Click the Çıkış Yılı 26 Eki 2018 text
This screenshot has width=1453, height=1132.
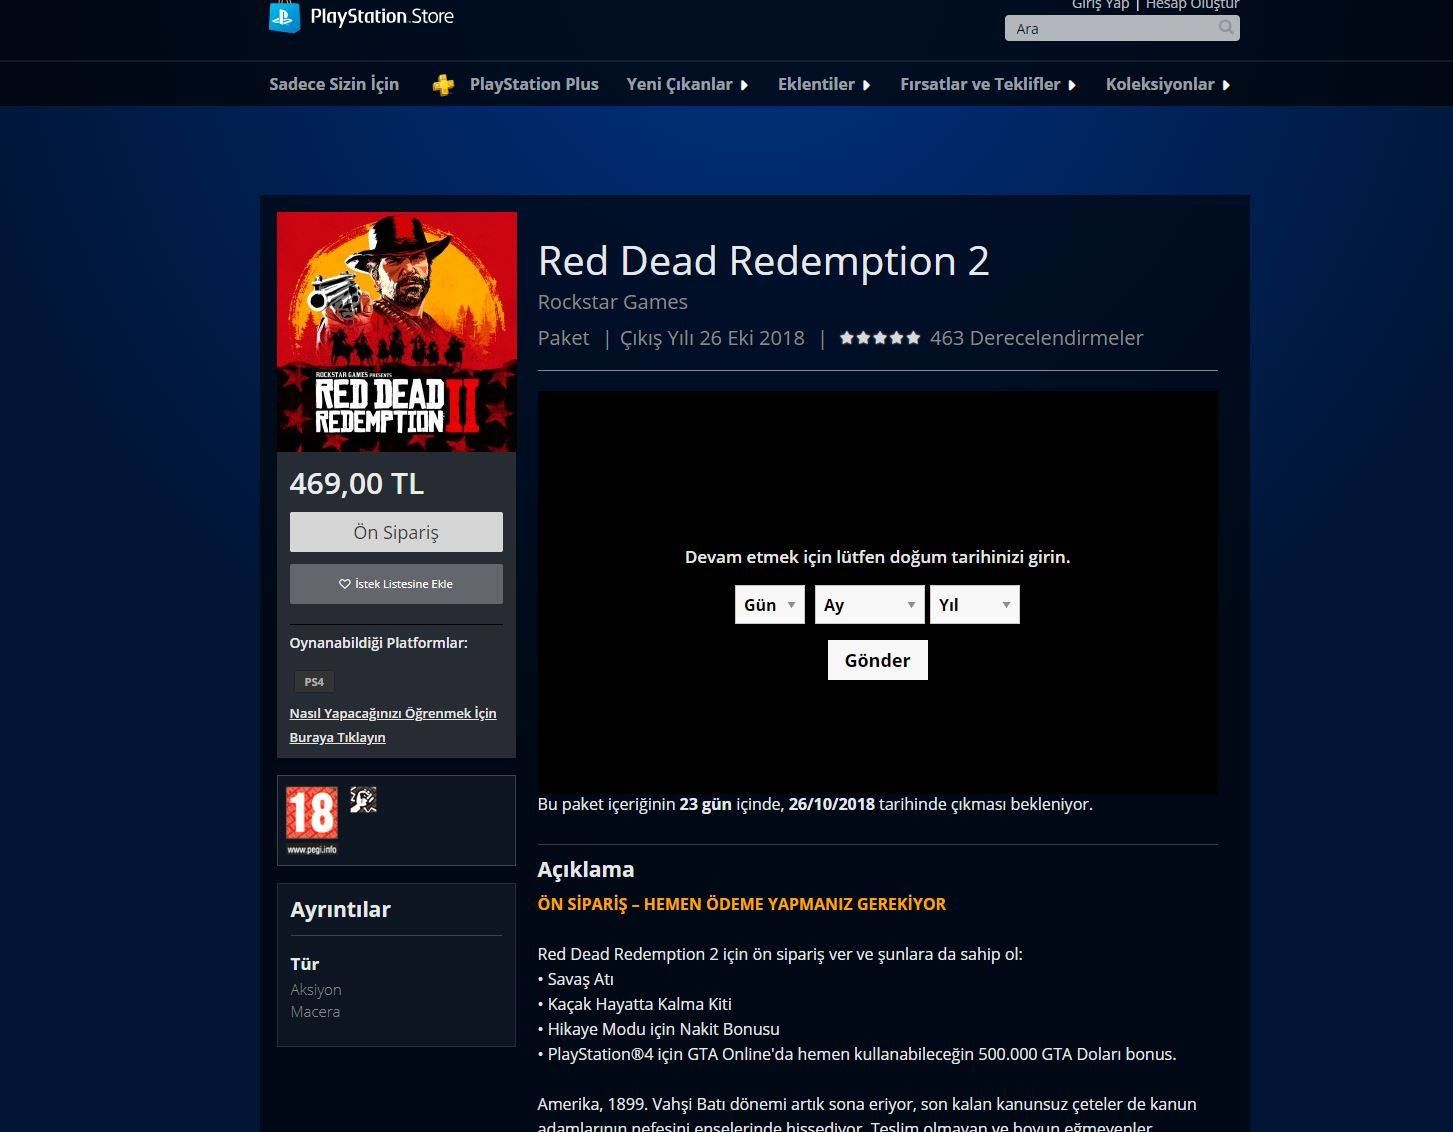tap(712, 338)
